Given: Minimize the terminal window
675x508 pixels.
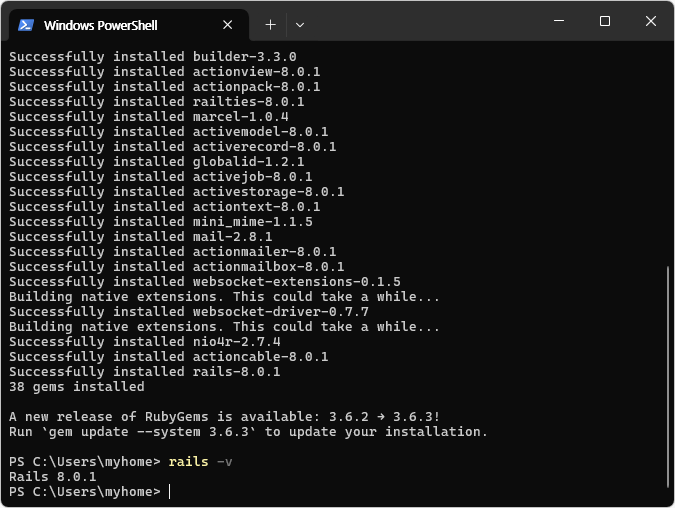Looking at the screenshot, I should [558, 22].
